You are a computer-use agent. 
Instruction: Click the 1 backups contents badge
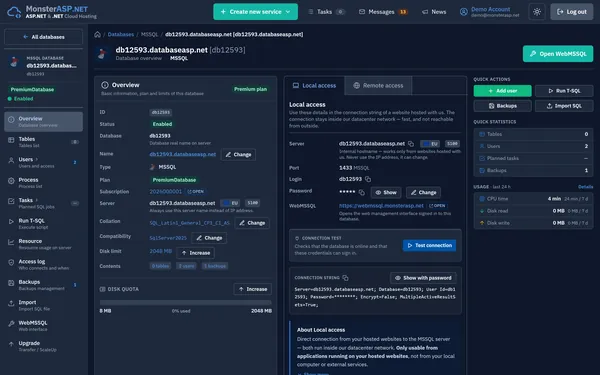click(215, 266)
